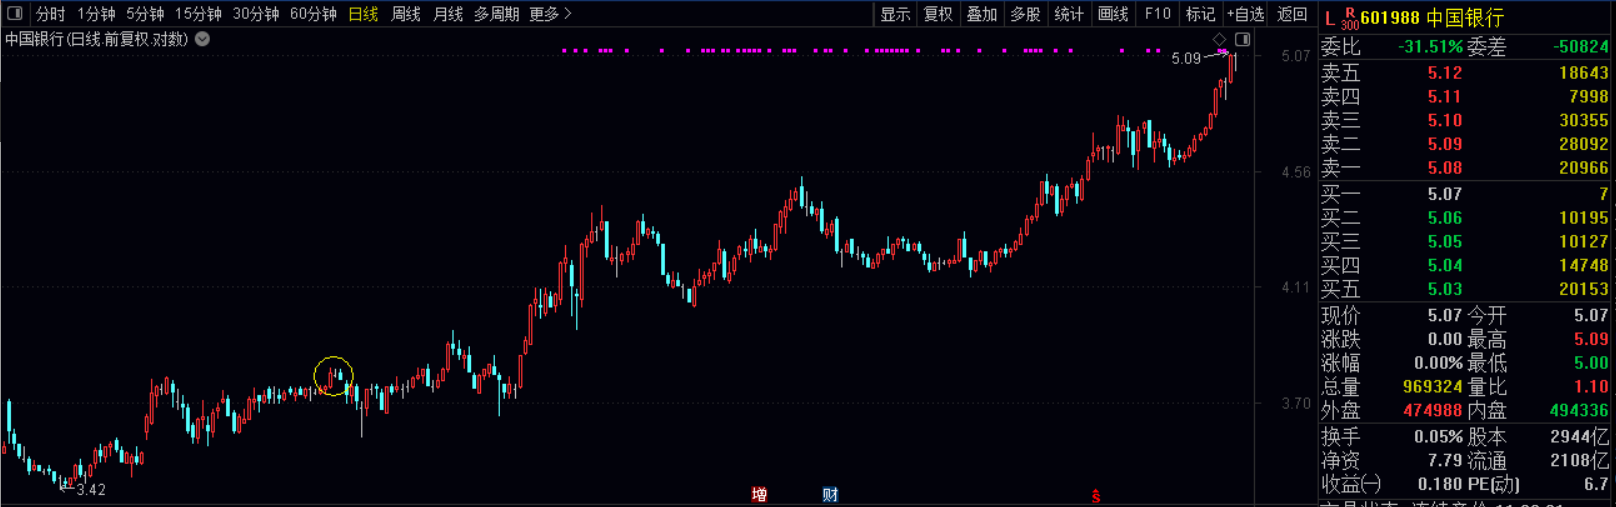Add stock via +自选 button
1616x507 pixels.
pos(1246,14)
